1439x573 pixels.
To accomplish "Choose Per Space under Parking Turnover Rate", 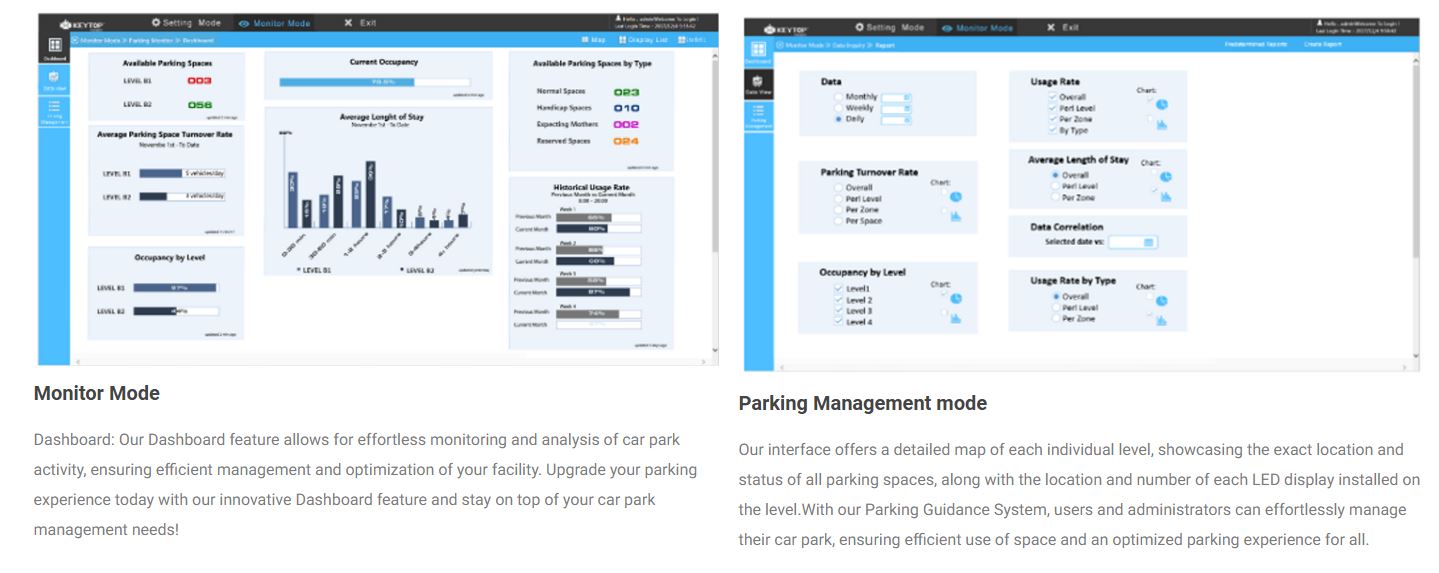I will click(x=838, y=221).
